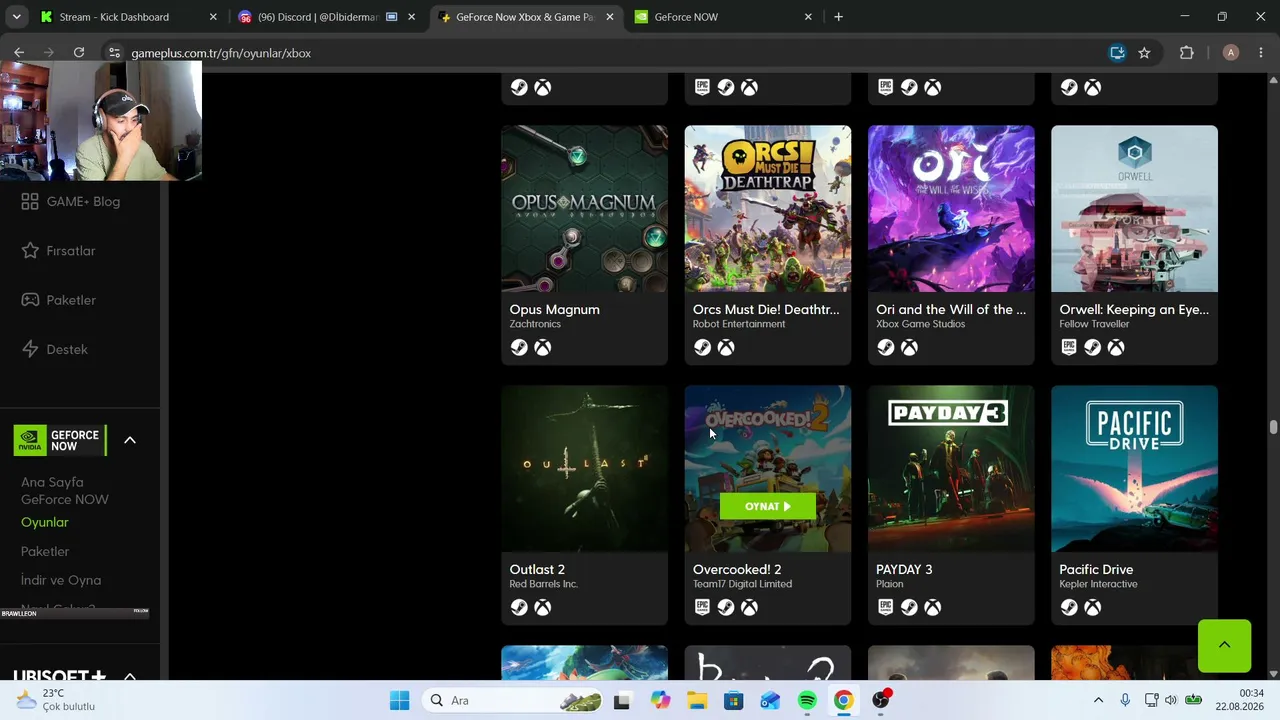Select the GeForce Now Xbox & Game Pass tab
This screenshot has width=1280, height=720.
tap(524, 17)
